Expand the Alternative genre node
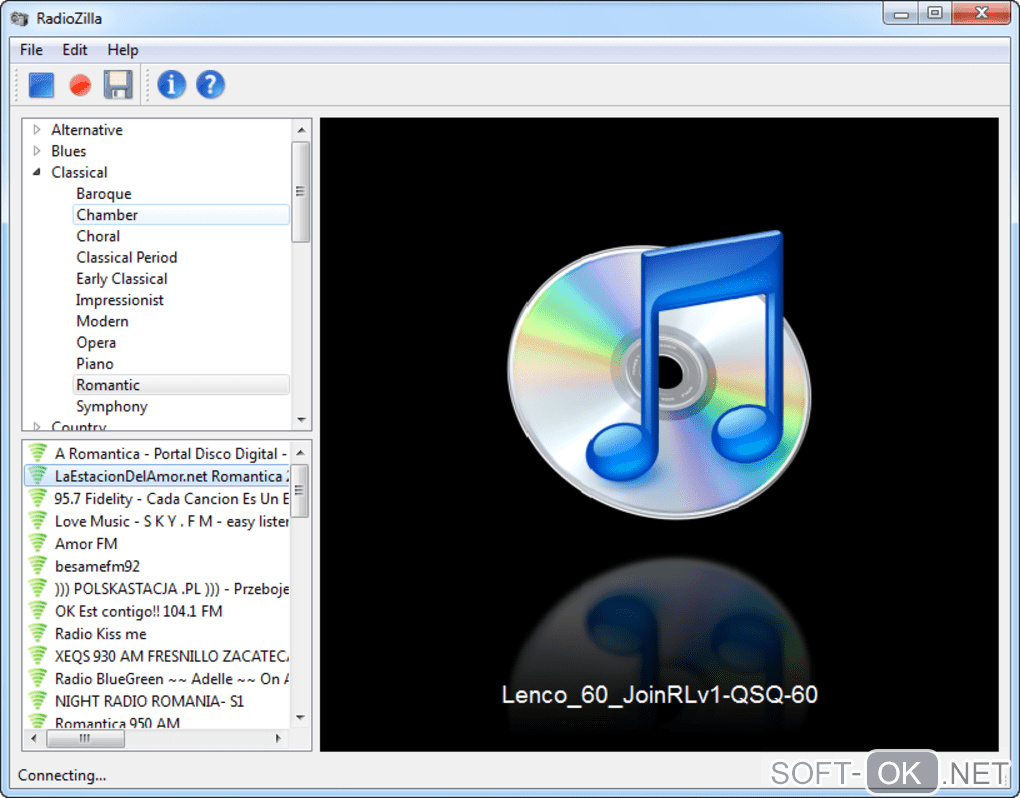Viewport: 1020px width, 798px height. (x=37, y=129)
